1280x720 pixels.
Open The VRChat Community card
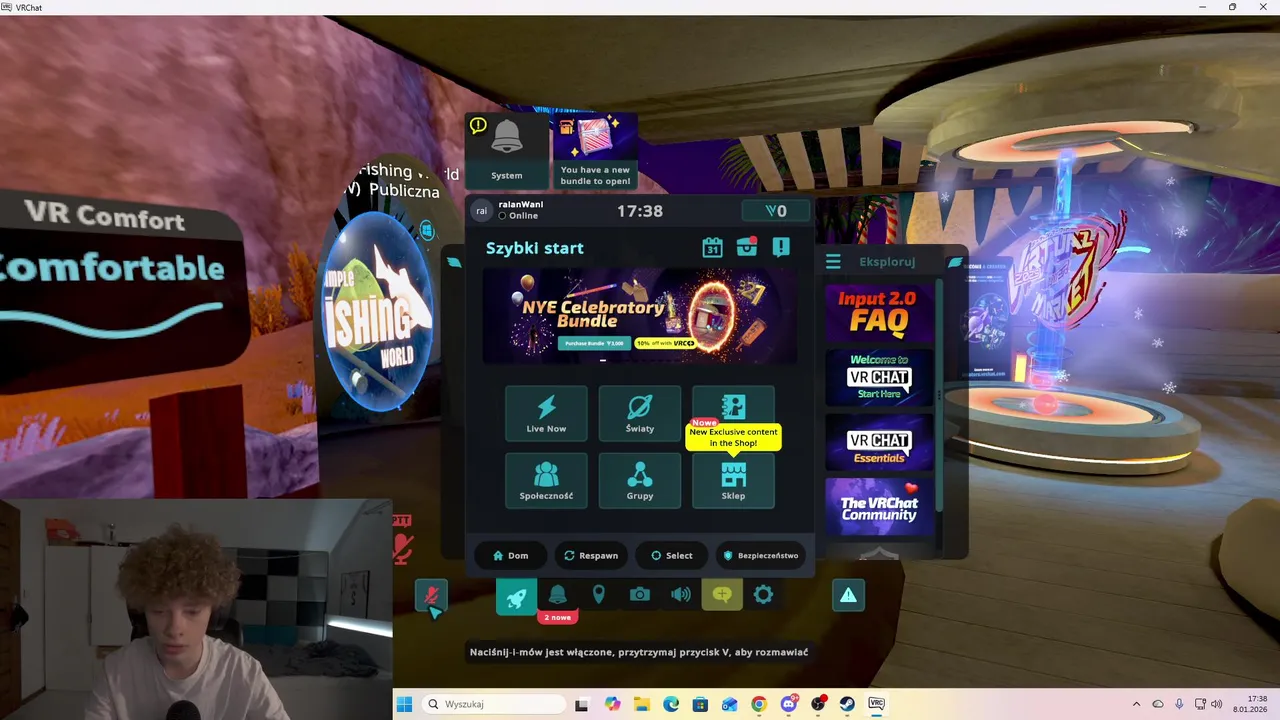[878, 507]
